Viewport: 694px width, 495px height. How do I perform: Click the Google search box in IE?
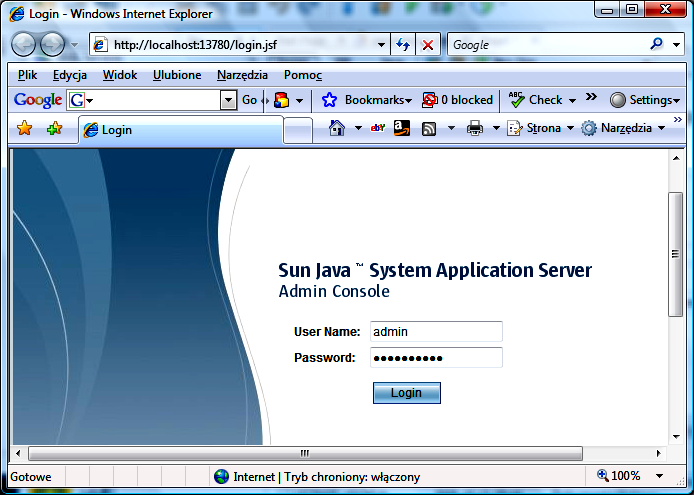click(547, 44)
